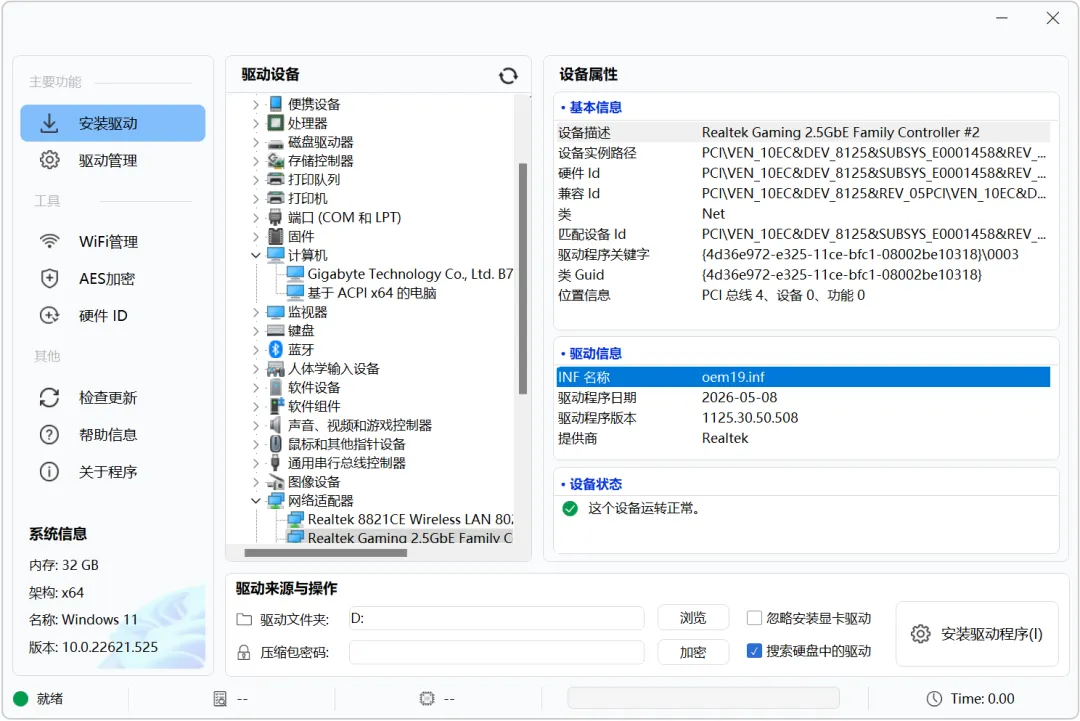
Task: Click the 端口 (COM 和 LPT) icon
Action: coord(276,218)
